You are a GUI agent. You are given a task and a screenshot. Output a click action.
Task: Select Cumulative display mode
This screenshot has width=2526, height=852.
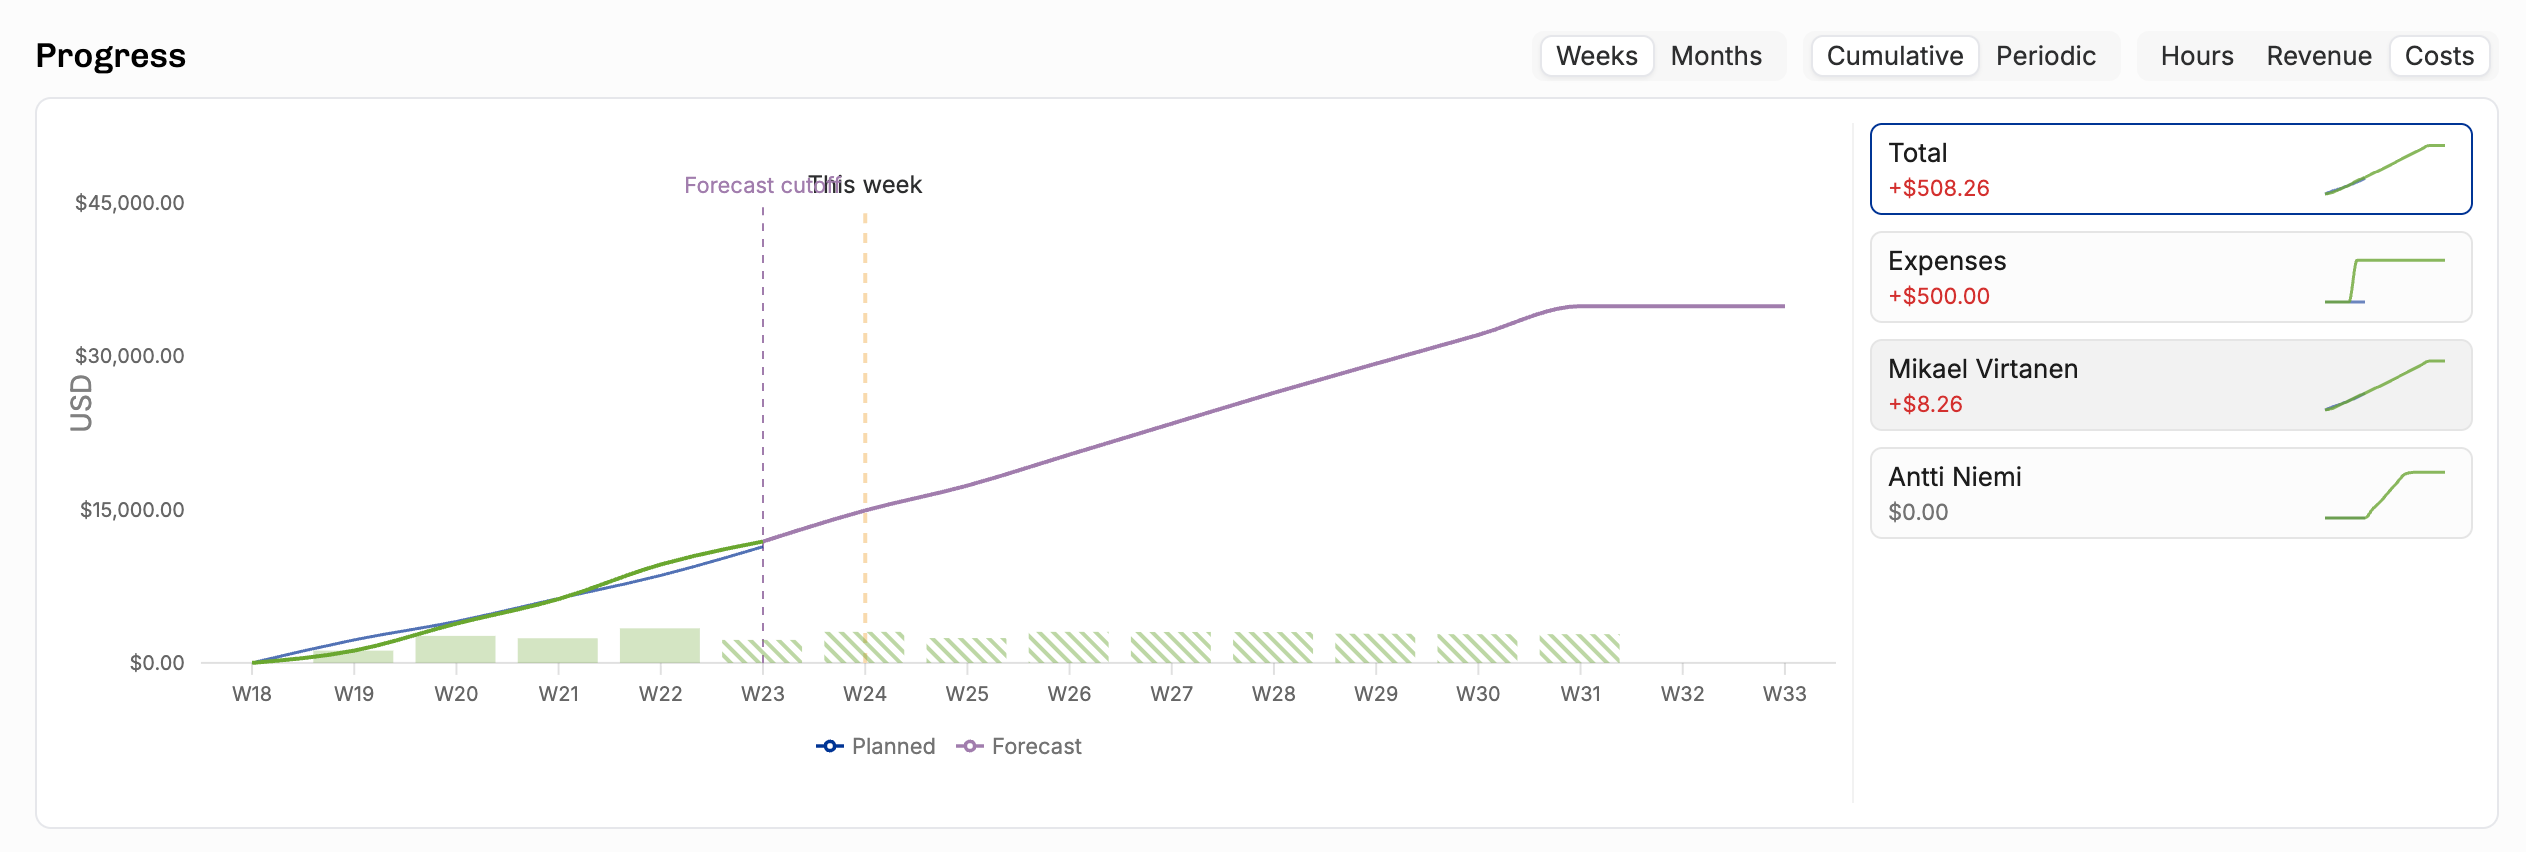[x=1894, y=56]
